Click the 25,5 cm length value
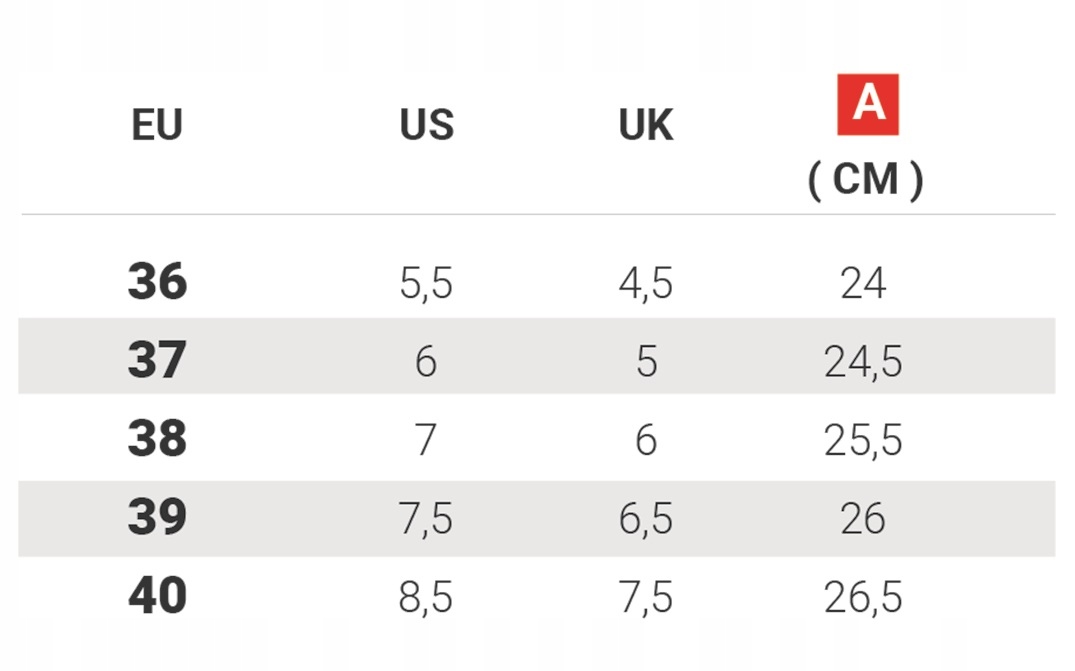This screenshot has width=1075, height=671. point(863,441)
